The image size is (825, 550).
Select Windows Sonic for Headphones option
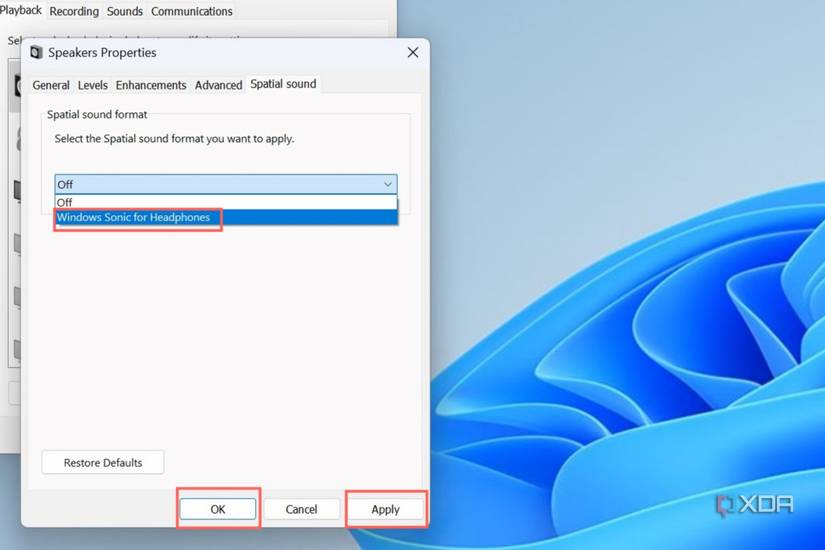tap(226, 217)
